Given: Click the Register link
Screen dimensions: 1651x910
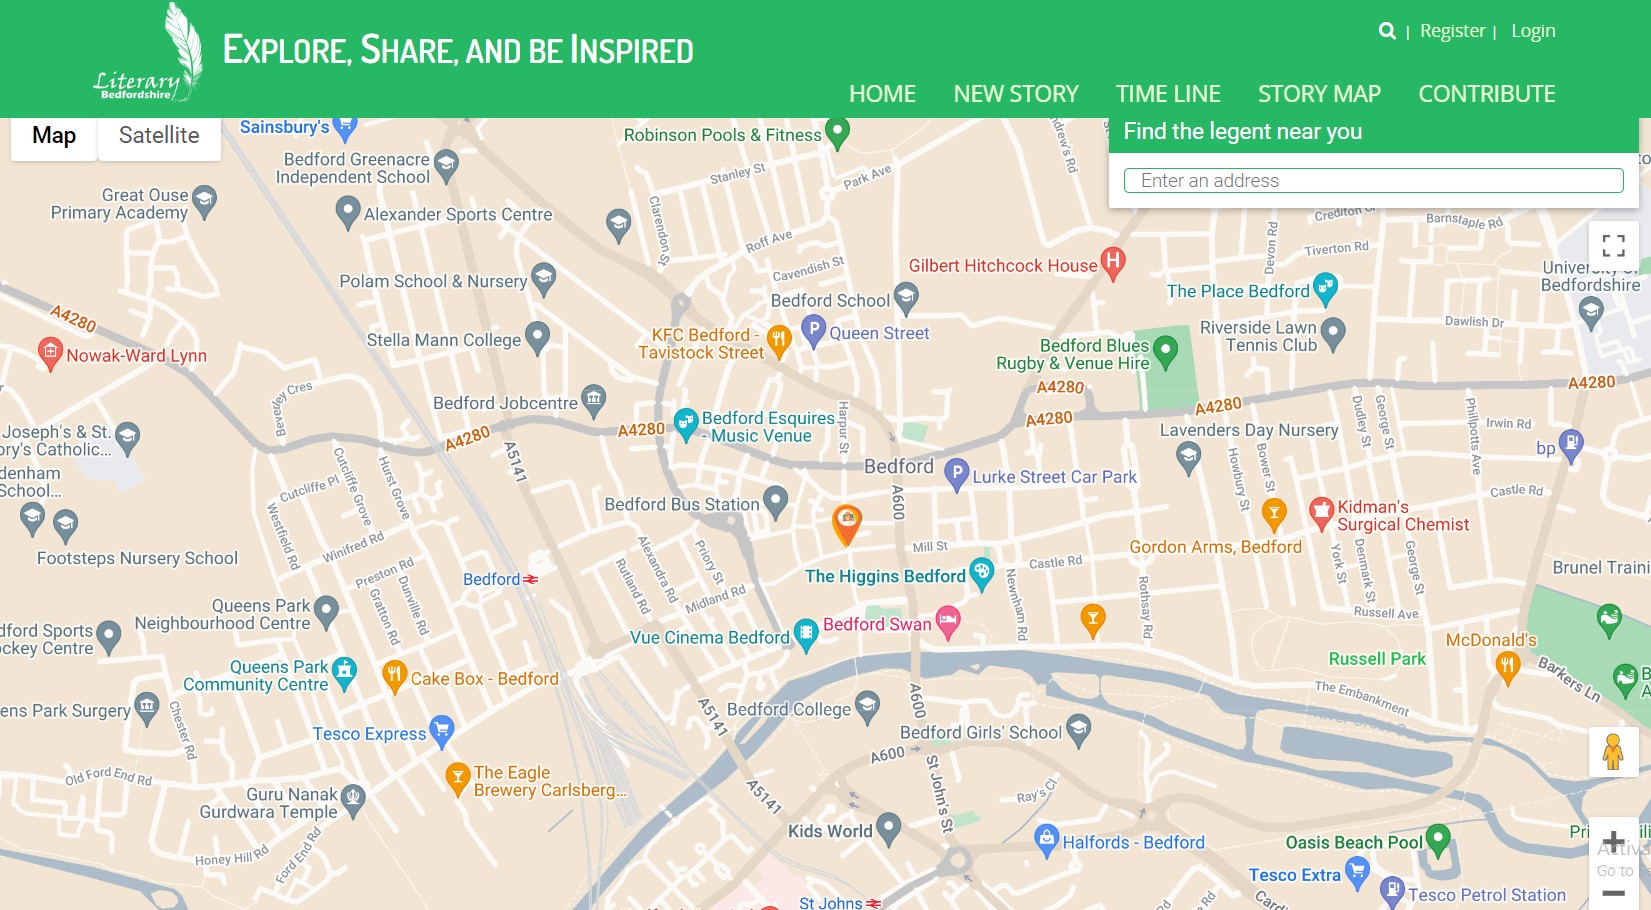Looking at the screenshot, I should point(1452,31).
